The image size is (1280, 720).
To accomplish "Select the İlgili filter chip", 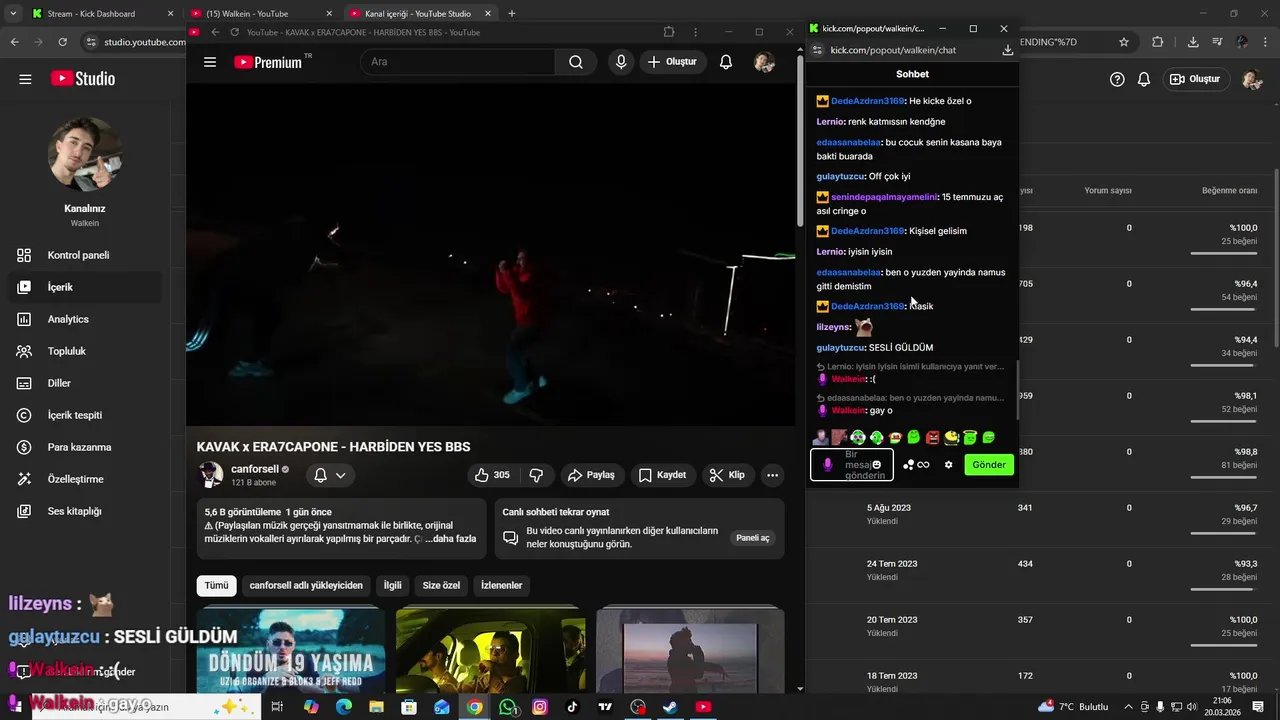I will (392, 585).
